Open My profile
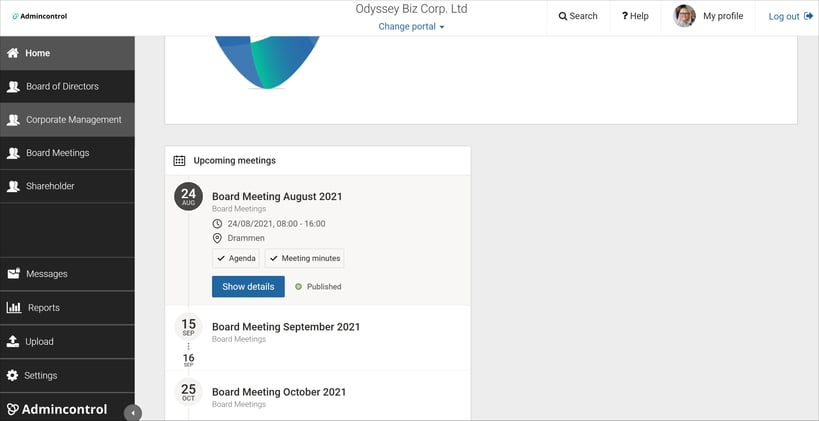The image size is (819, 421). 723,16
